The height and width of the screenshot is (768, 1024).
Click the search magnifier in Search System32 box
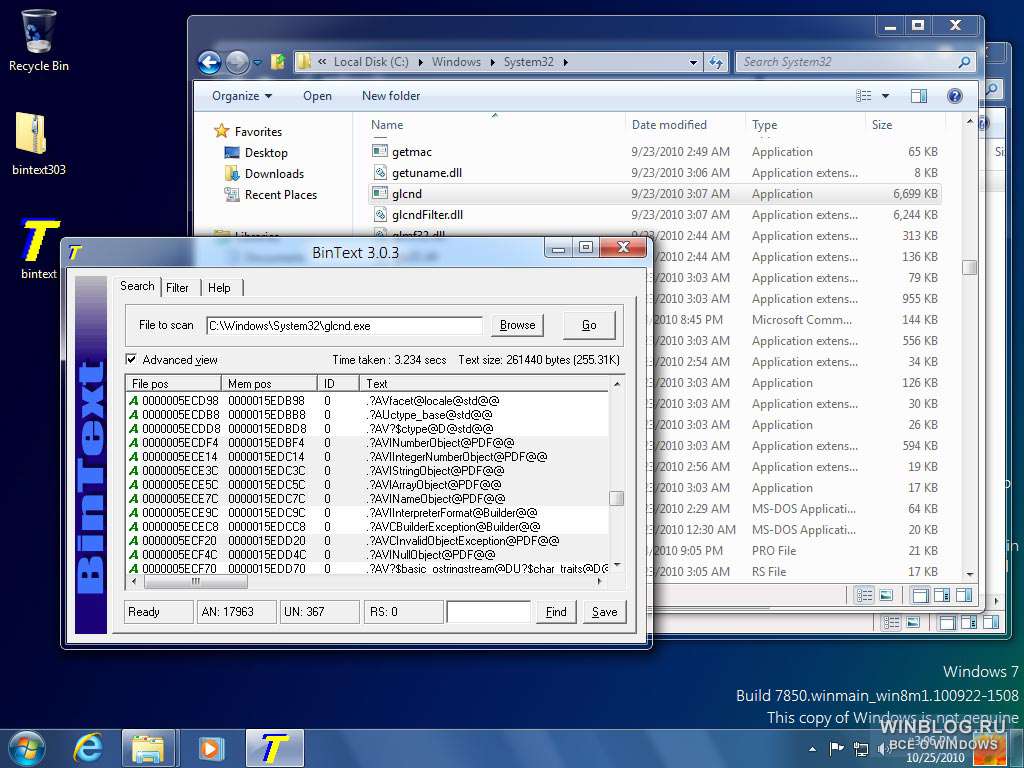tap(964, 62)
